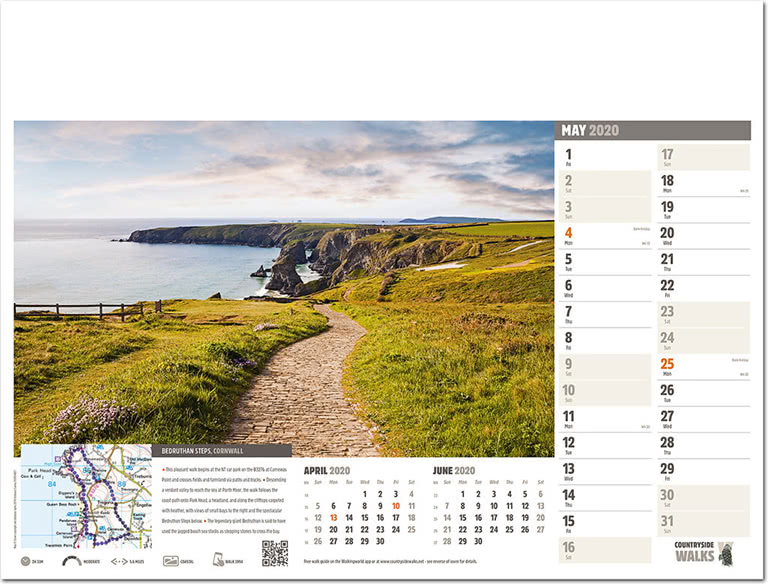
Task: Select May 29 Friday in the main grid
Action: 703,472
